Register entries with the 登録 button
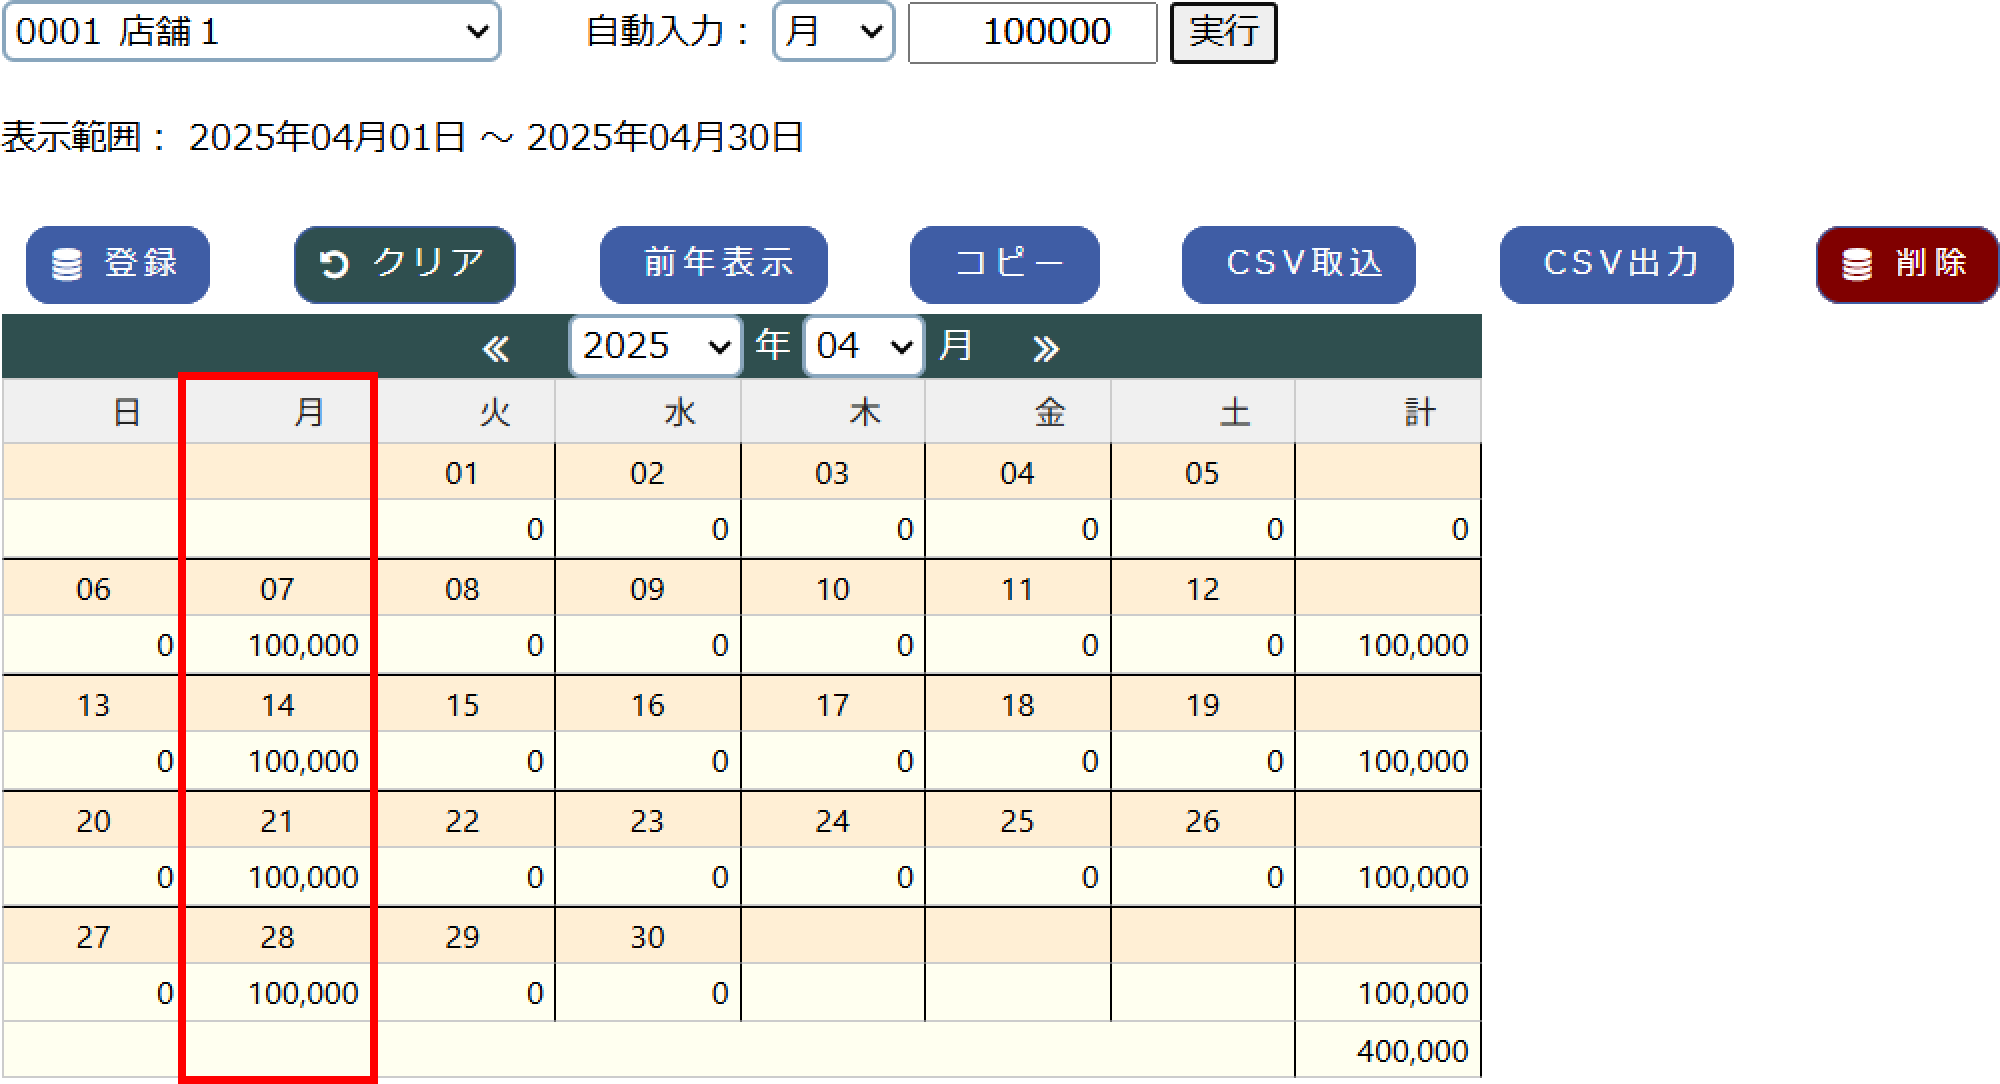The image size is (2000, 1084). tap(117, 264)
